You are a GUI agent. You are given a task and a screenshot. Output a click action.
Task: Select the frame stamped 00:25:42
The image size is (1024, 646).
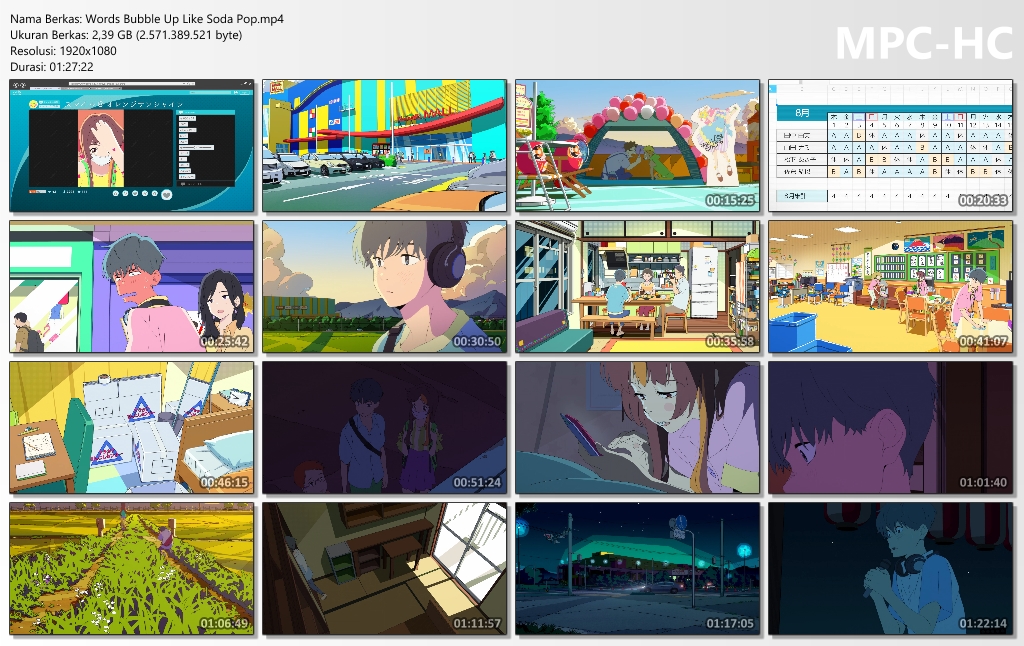click(x=131, y=287)
